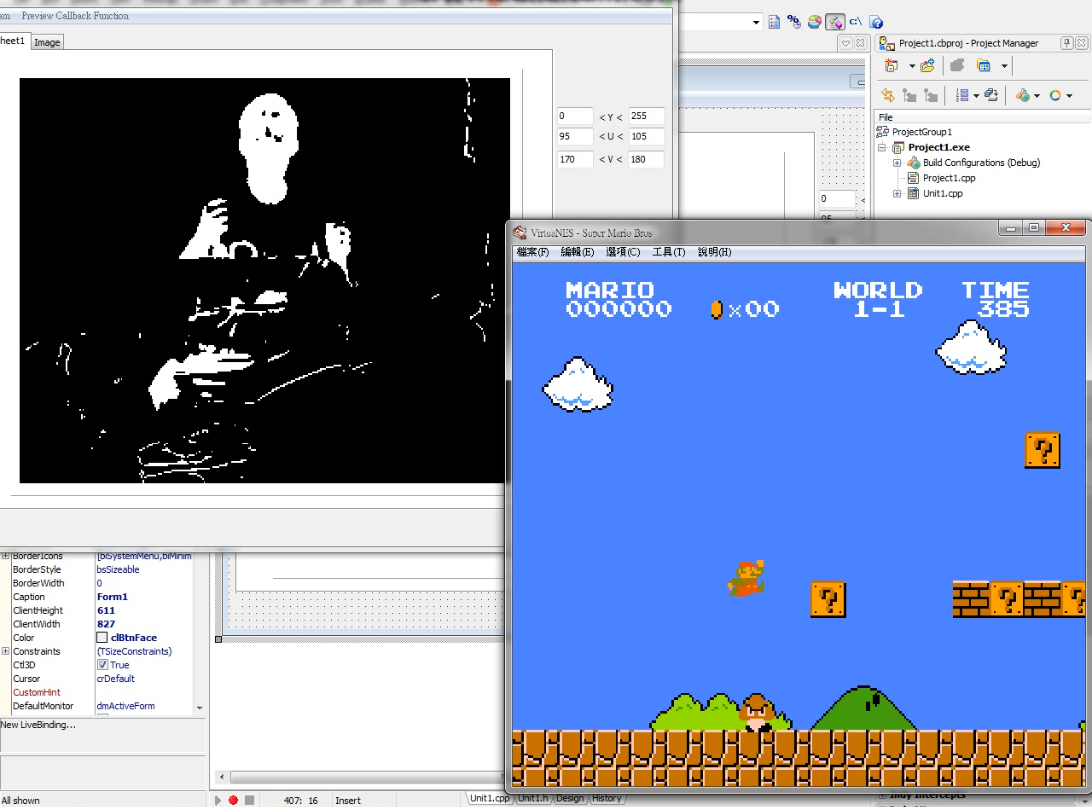
Task: Open dropdown beside the colorful ring icon
Action: [x=1069, y=96]
